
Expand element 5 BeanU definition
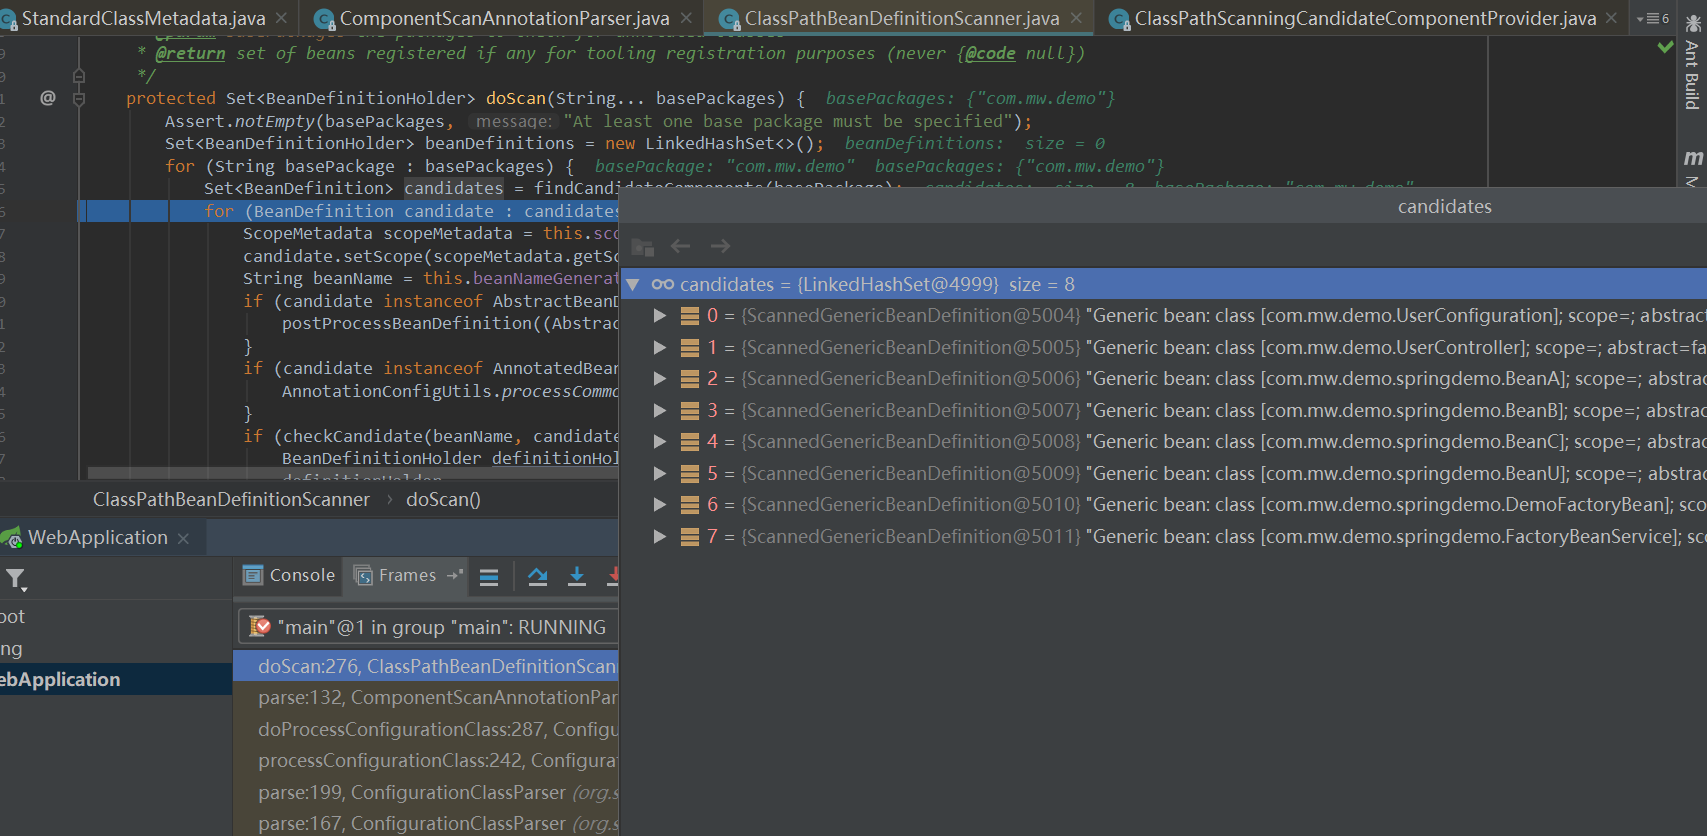coord(659,473)
